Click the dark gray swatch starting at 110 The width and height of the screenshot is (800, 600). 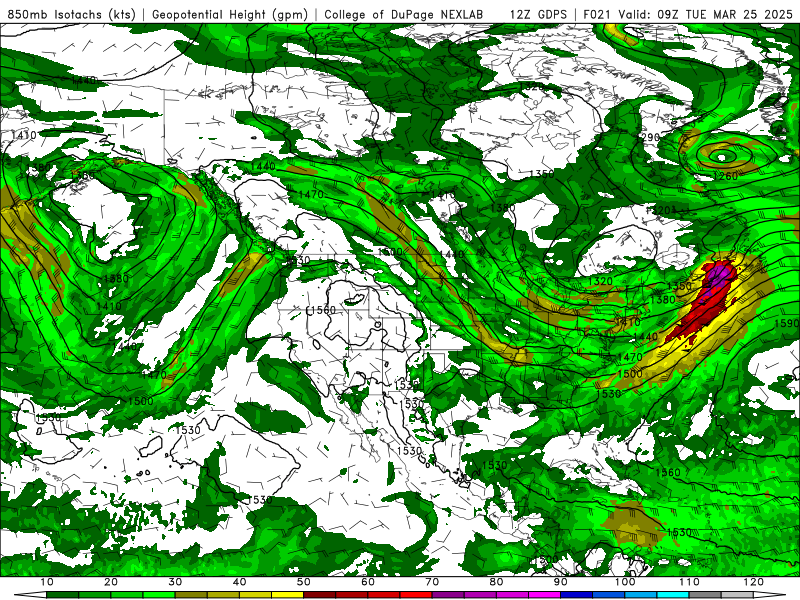tap(705, 595)
